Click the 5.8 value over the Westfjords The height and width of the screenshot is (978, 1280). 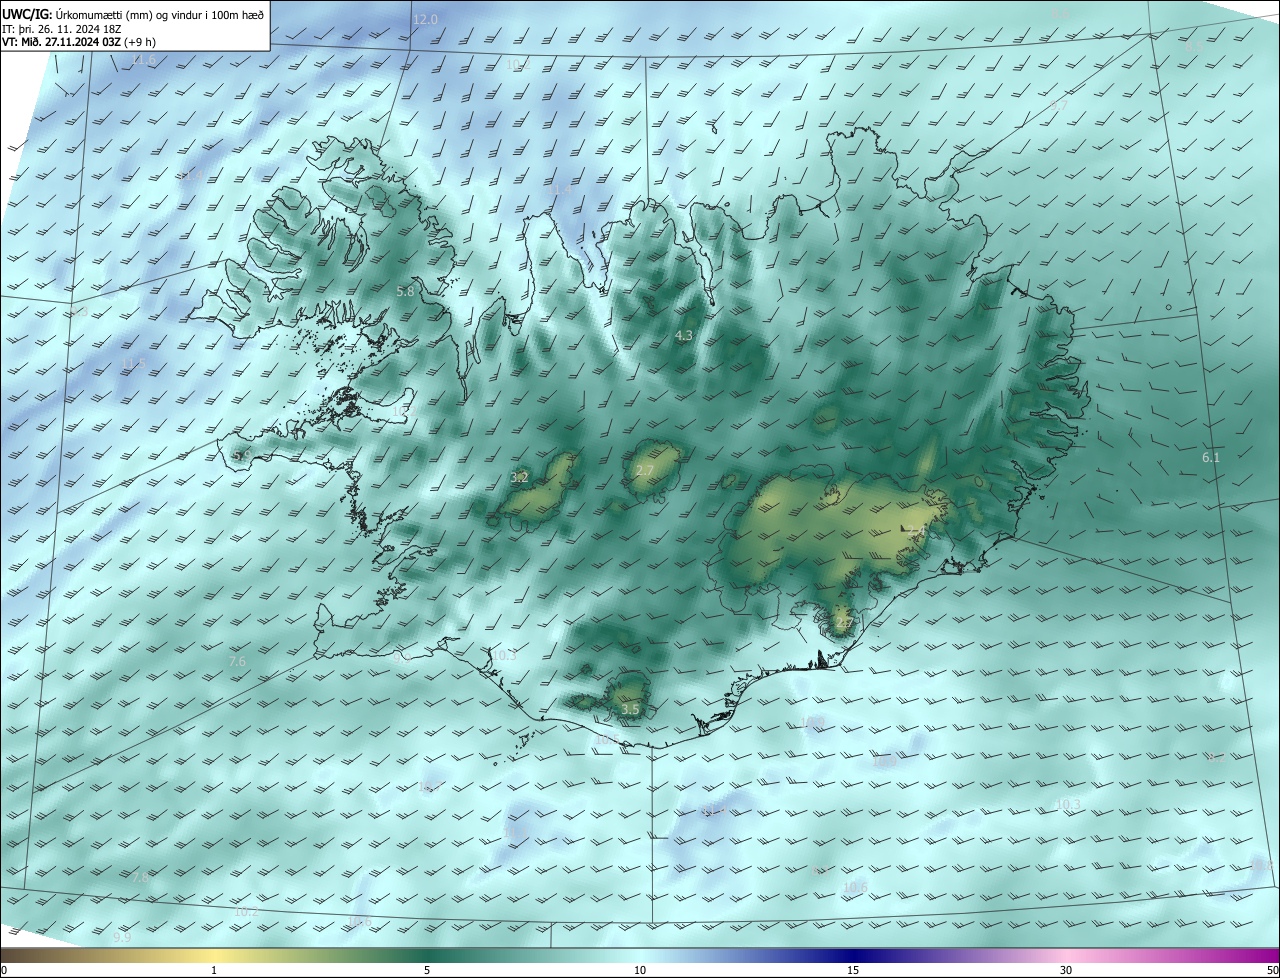405,292
